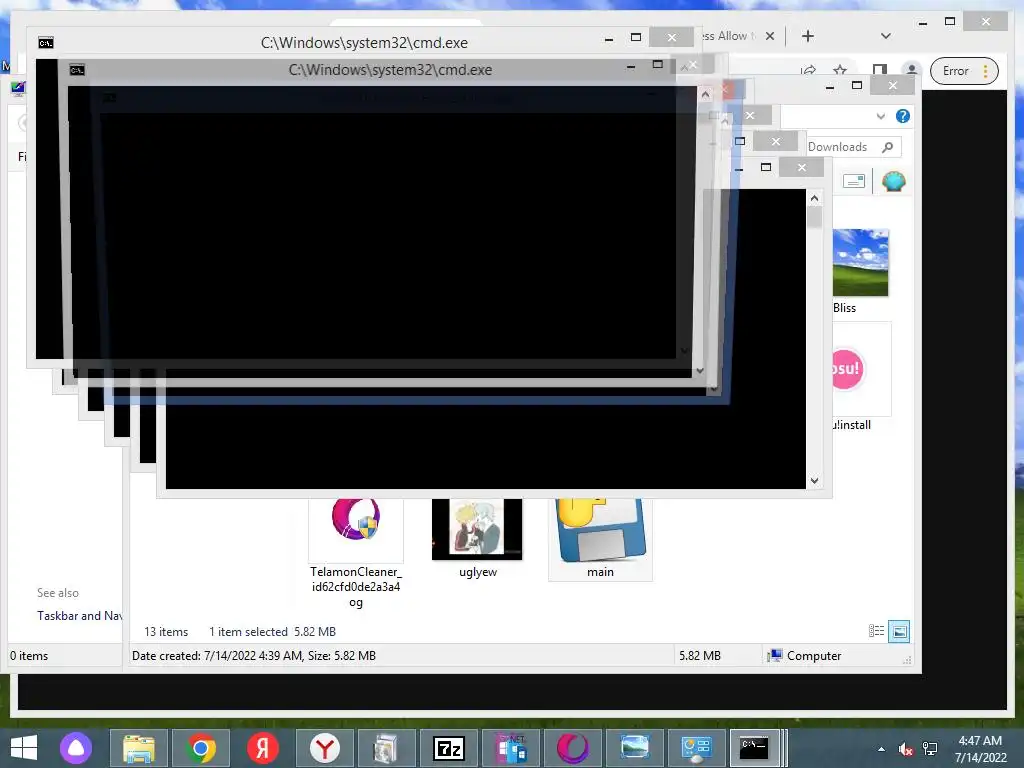
Task: Switch to the cmd.exe taskbar button
Action: point(754,748)
